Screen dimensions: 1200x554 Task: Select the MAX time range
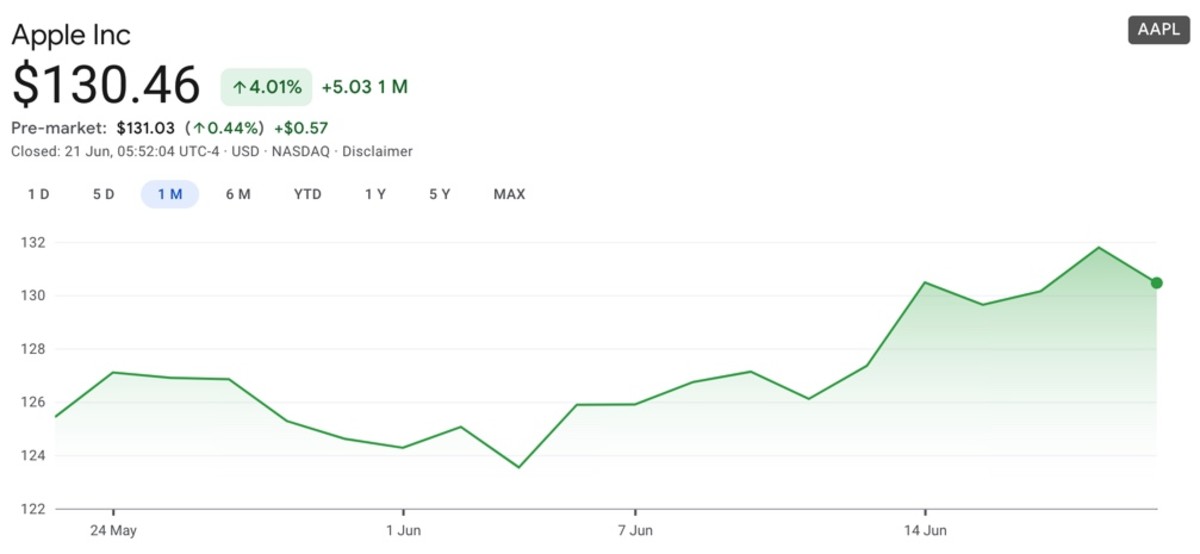pyautogui.click(x=509, y=194)
